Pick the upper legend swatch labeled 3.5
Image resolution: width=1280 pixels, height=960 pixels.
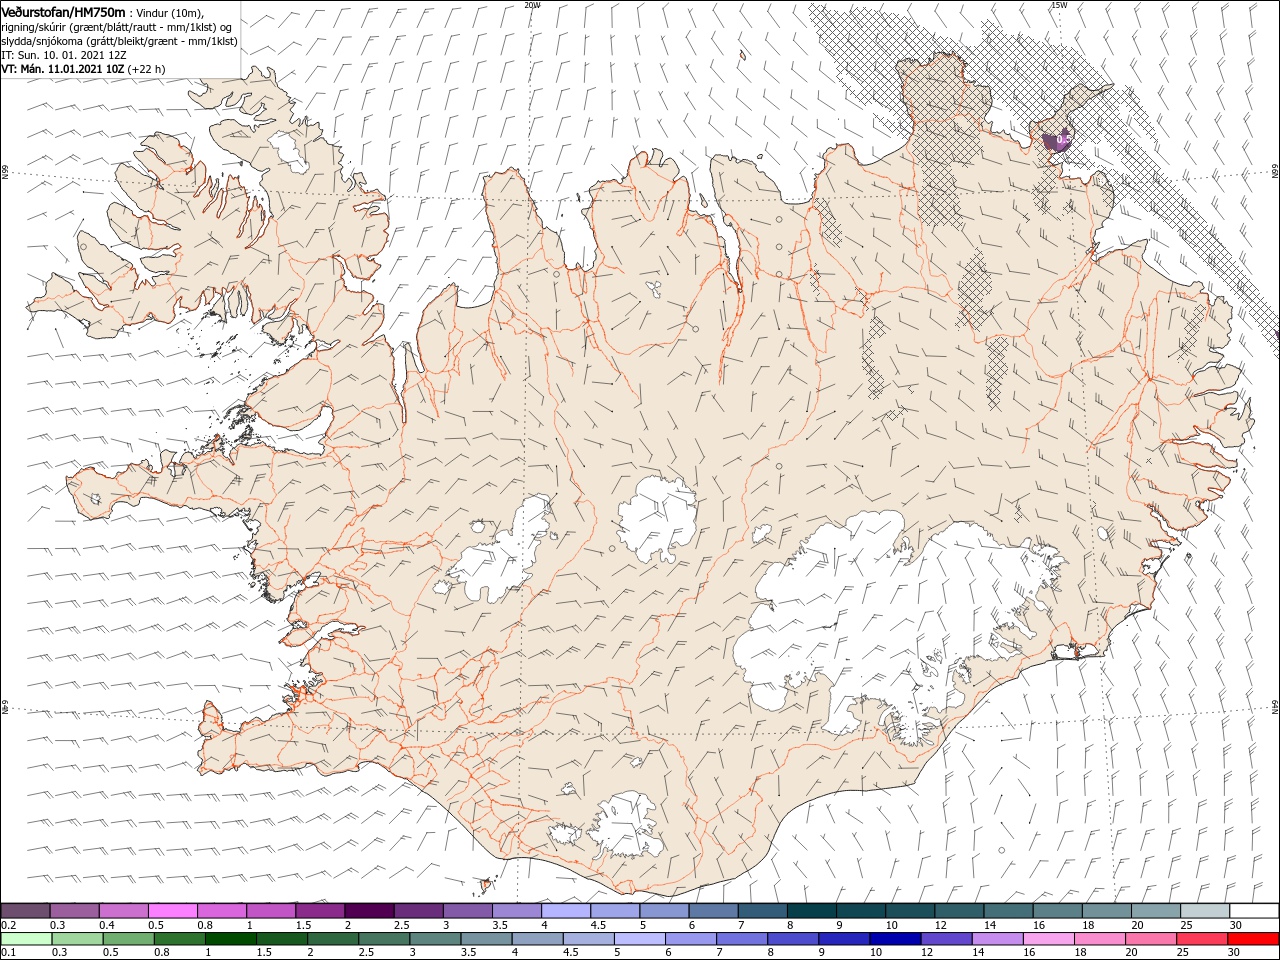[516, 910]
